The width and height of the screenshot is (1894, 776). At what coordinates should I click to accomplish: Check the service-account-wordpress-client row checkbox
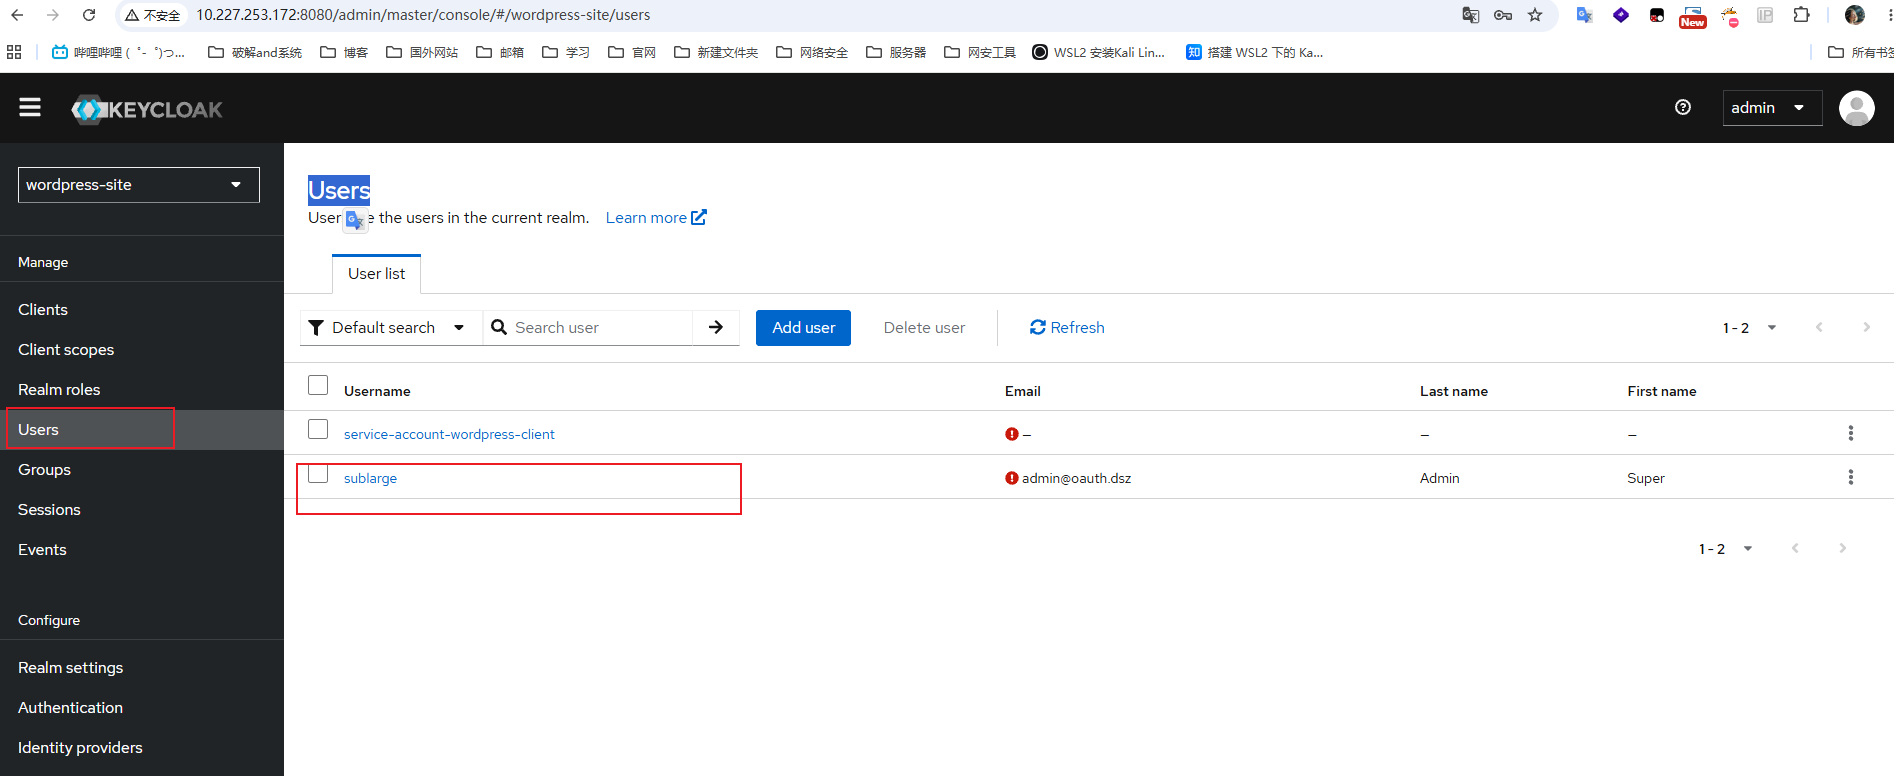(x=318, y=429)
